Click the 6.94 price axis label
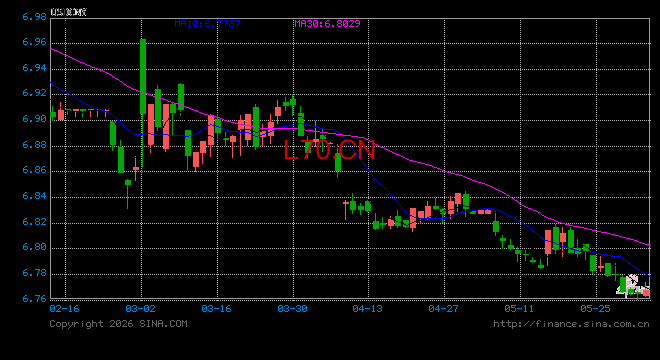This screenshot has height=360, width=660. click(35, 68)
